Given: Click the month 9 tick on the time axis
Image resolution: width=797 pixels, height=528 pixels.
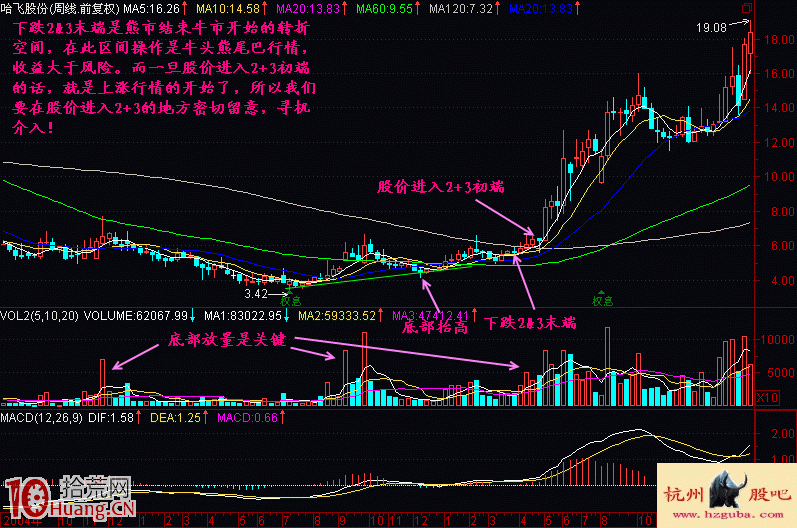Looking at the screenshot, I should click(342, 521).
